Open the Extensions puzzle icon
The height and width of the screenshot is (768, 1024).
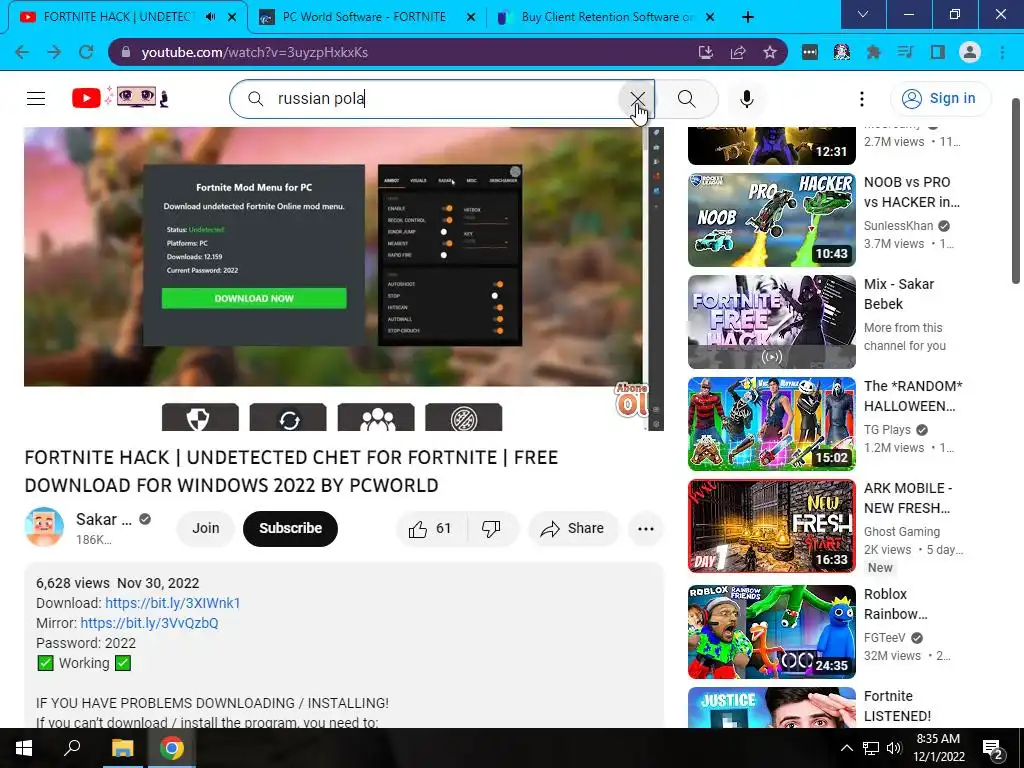873,52
